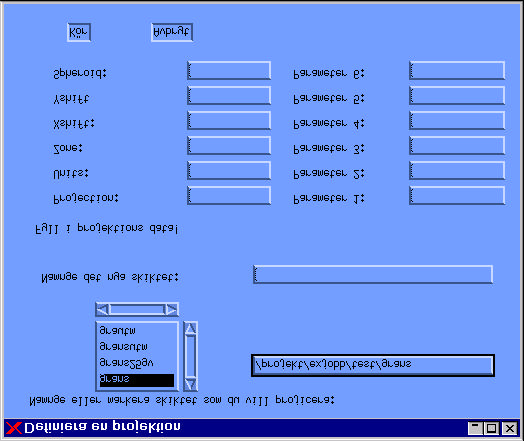Select grautm in the layer list
524x441 pixels.
[x=137, y=331]
